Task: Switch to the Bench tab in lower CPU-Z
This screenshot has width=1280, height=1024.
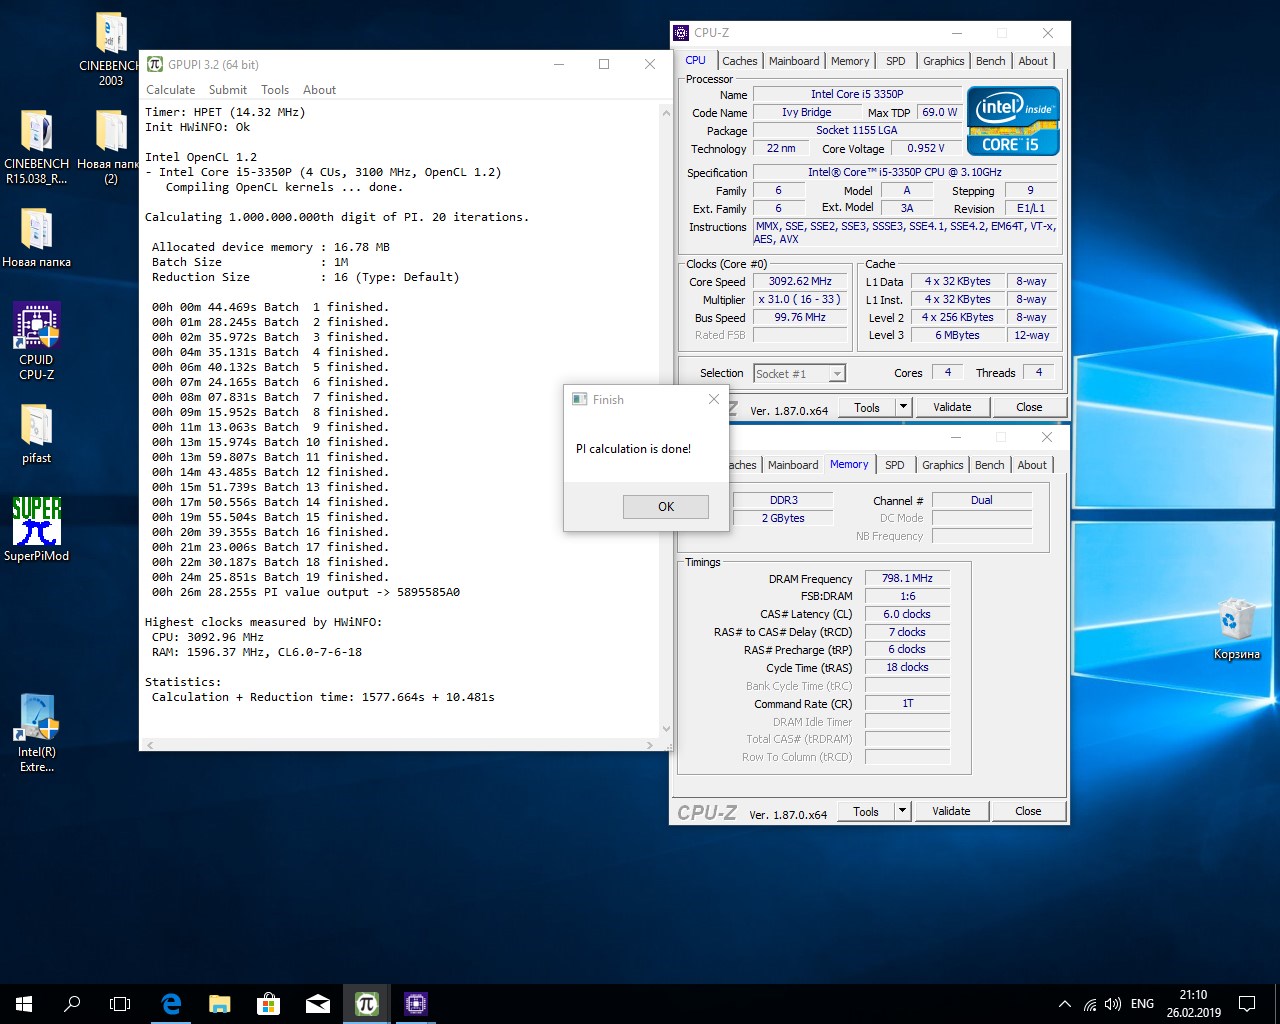Action: (x=990, y=465)
